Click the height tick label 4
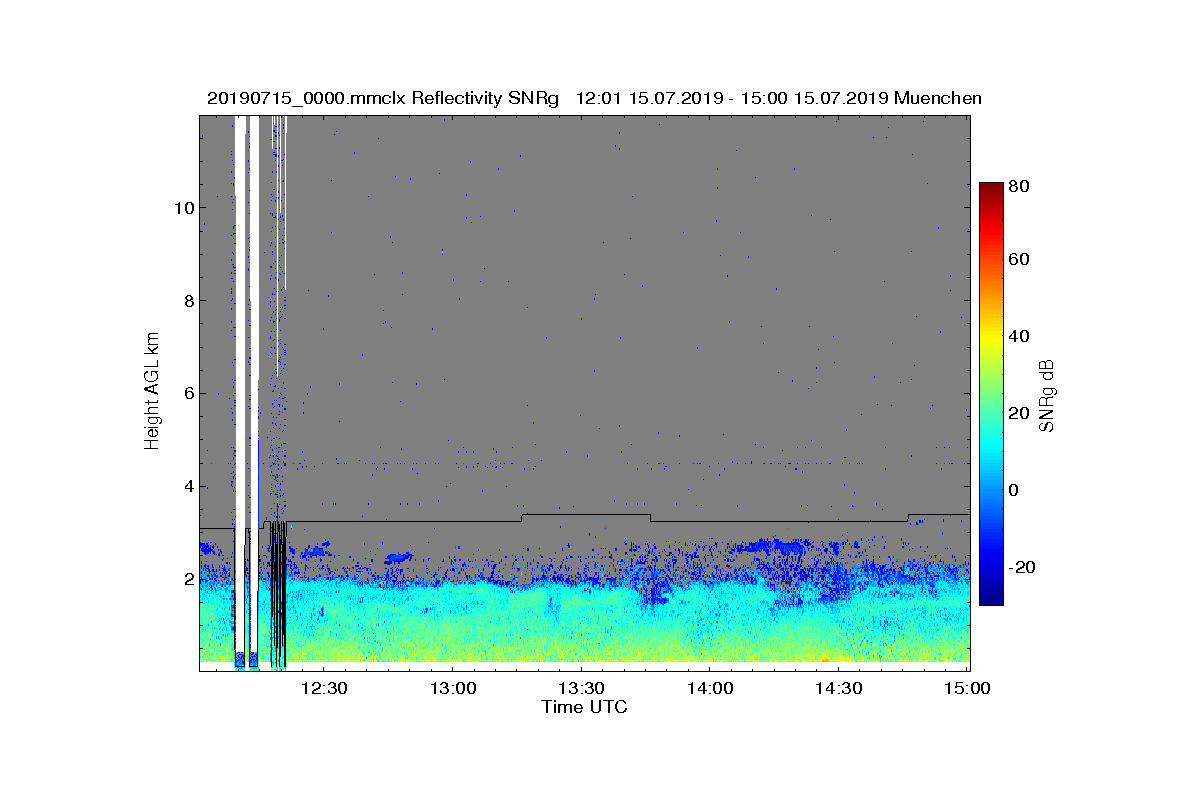Viewport: 1200px width, 800px height. point(187,487)
